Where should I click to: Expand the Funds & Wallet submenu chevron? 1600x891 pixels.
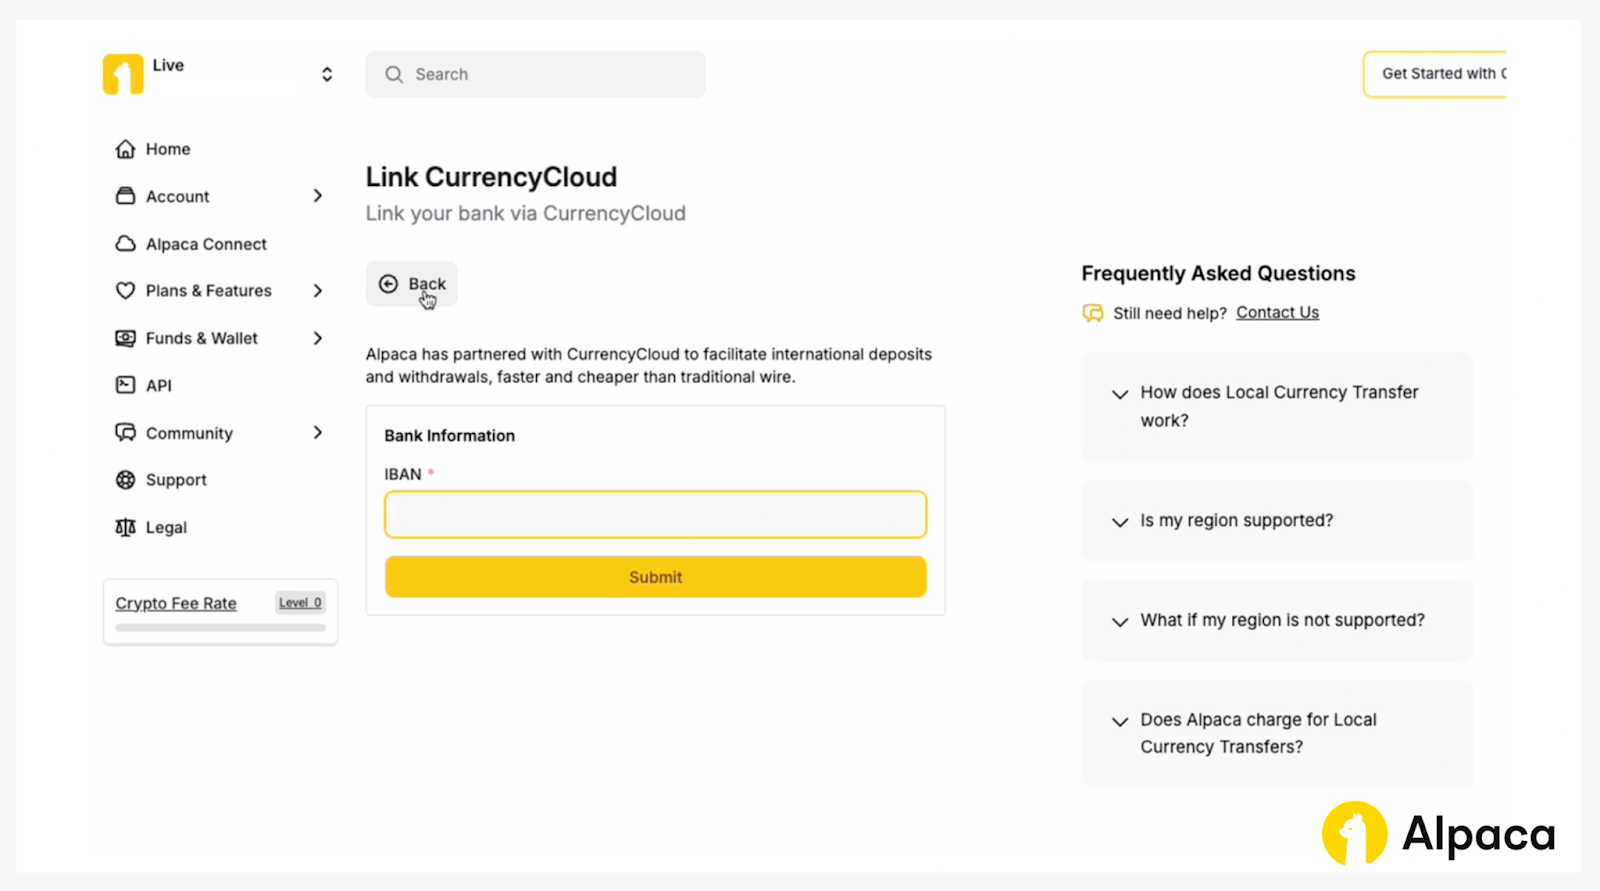coord(318,338)
